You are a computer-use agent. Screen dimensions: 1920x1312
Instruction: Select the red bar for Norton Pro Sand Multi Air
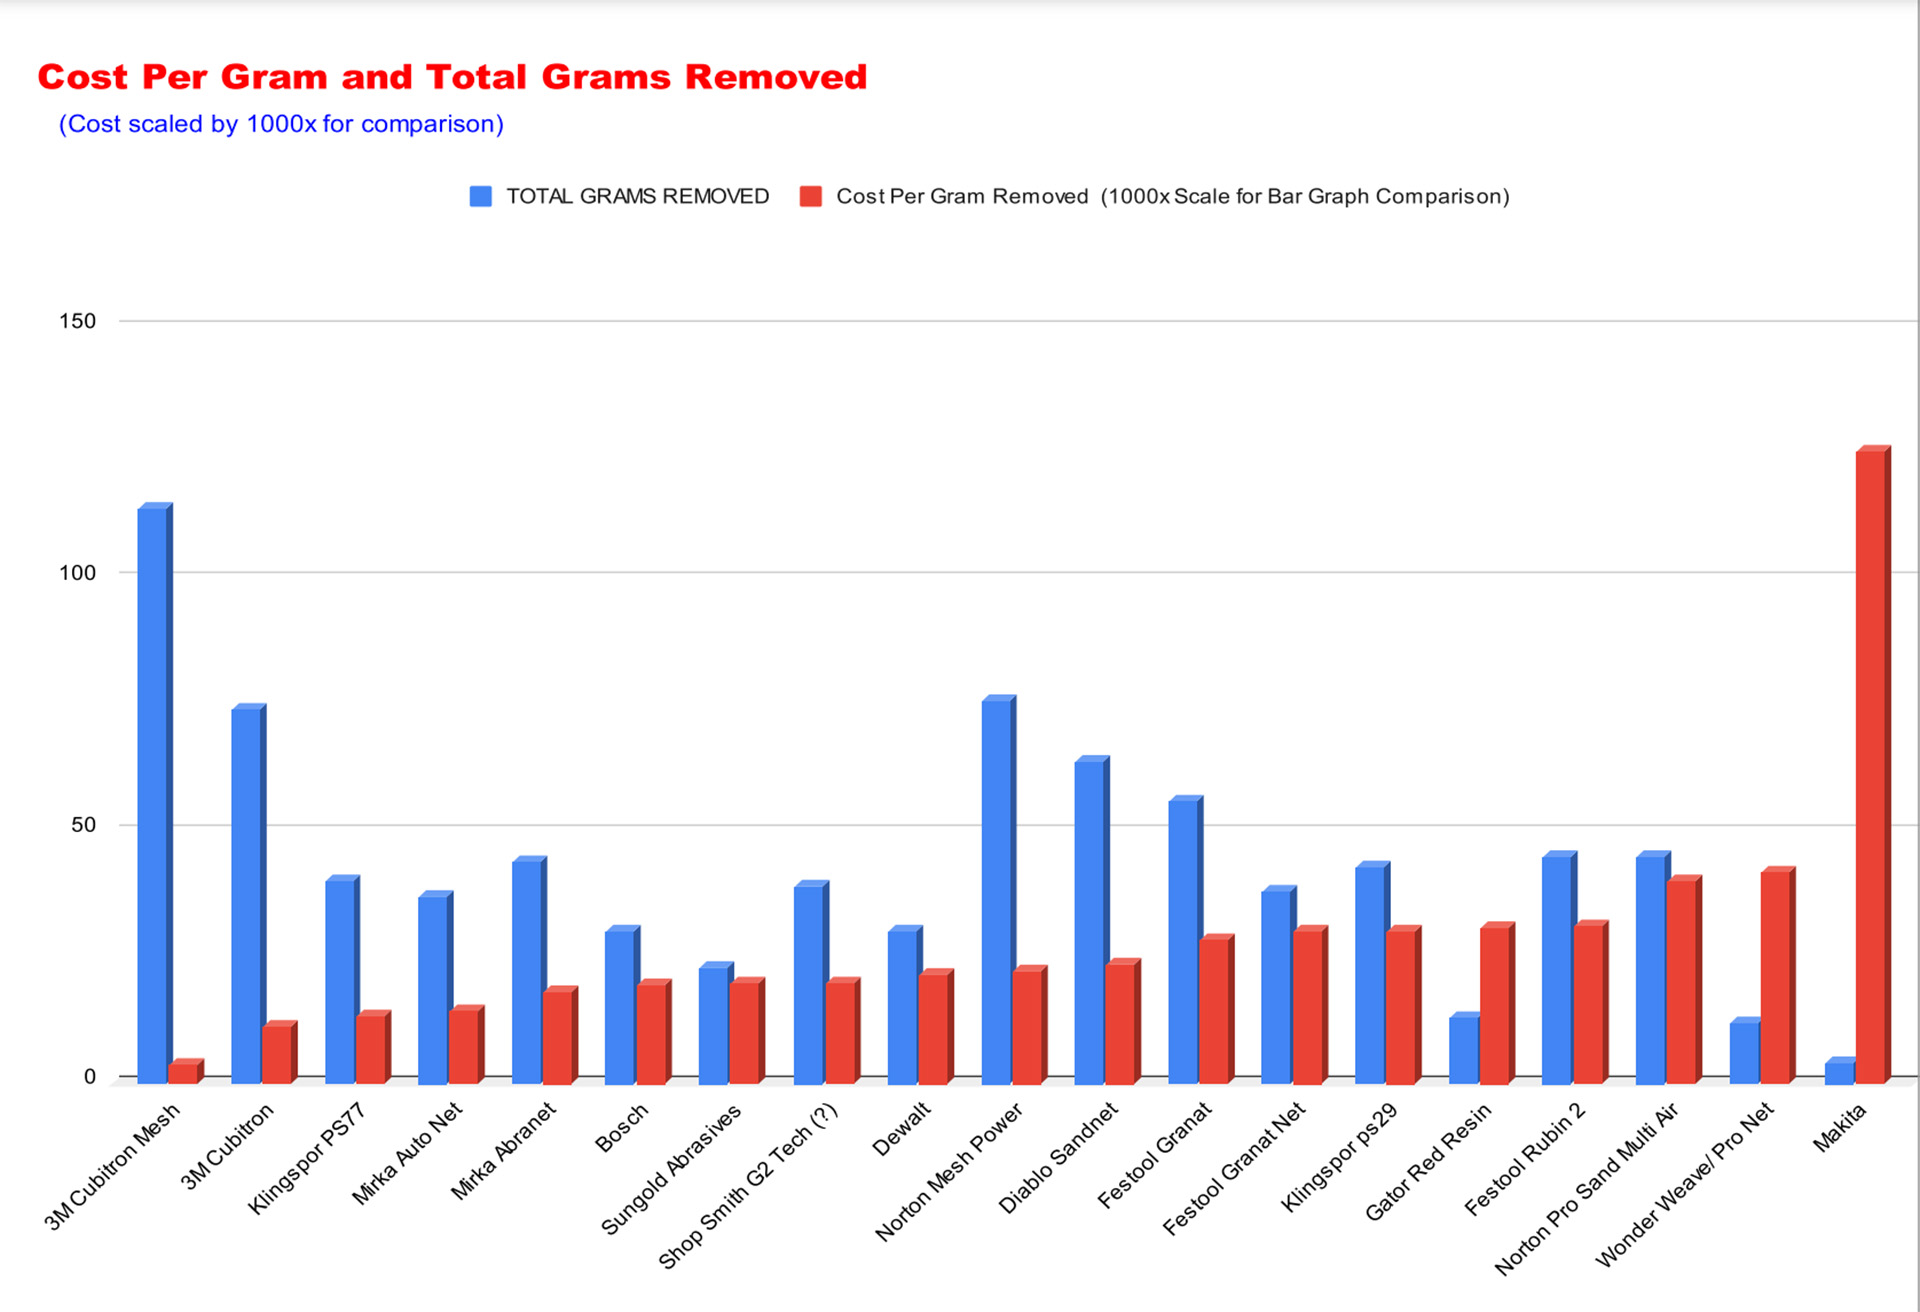point(1685,980)
